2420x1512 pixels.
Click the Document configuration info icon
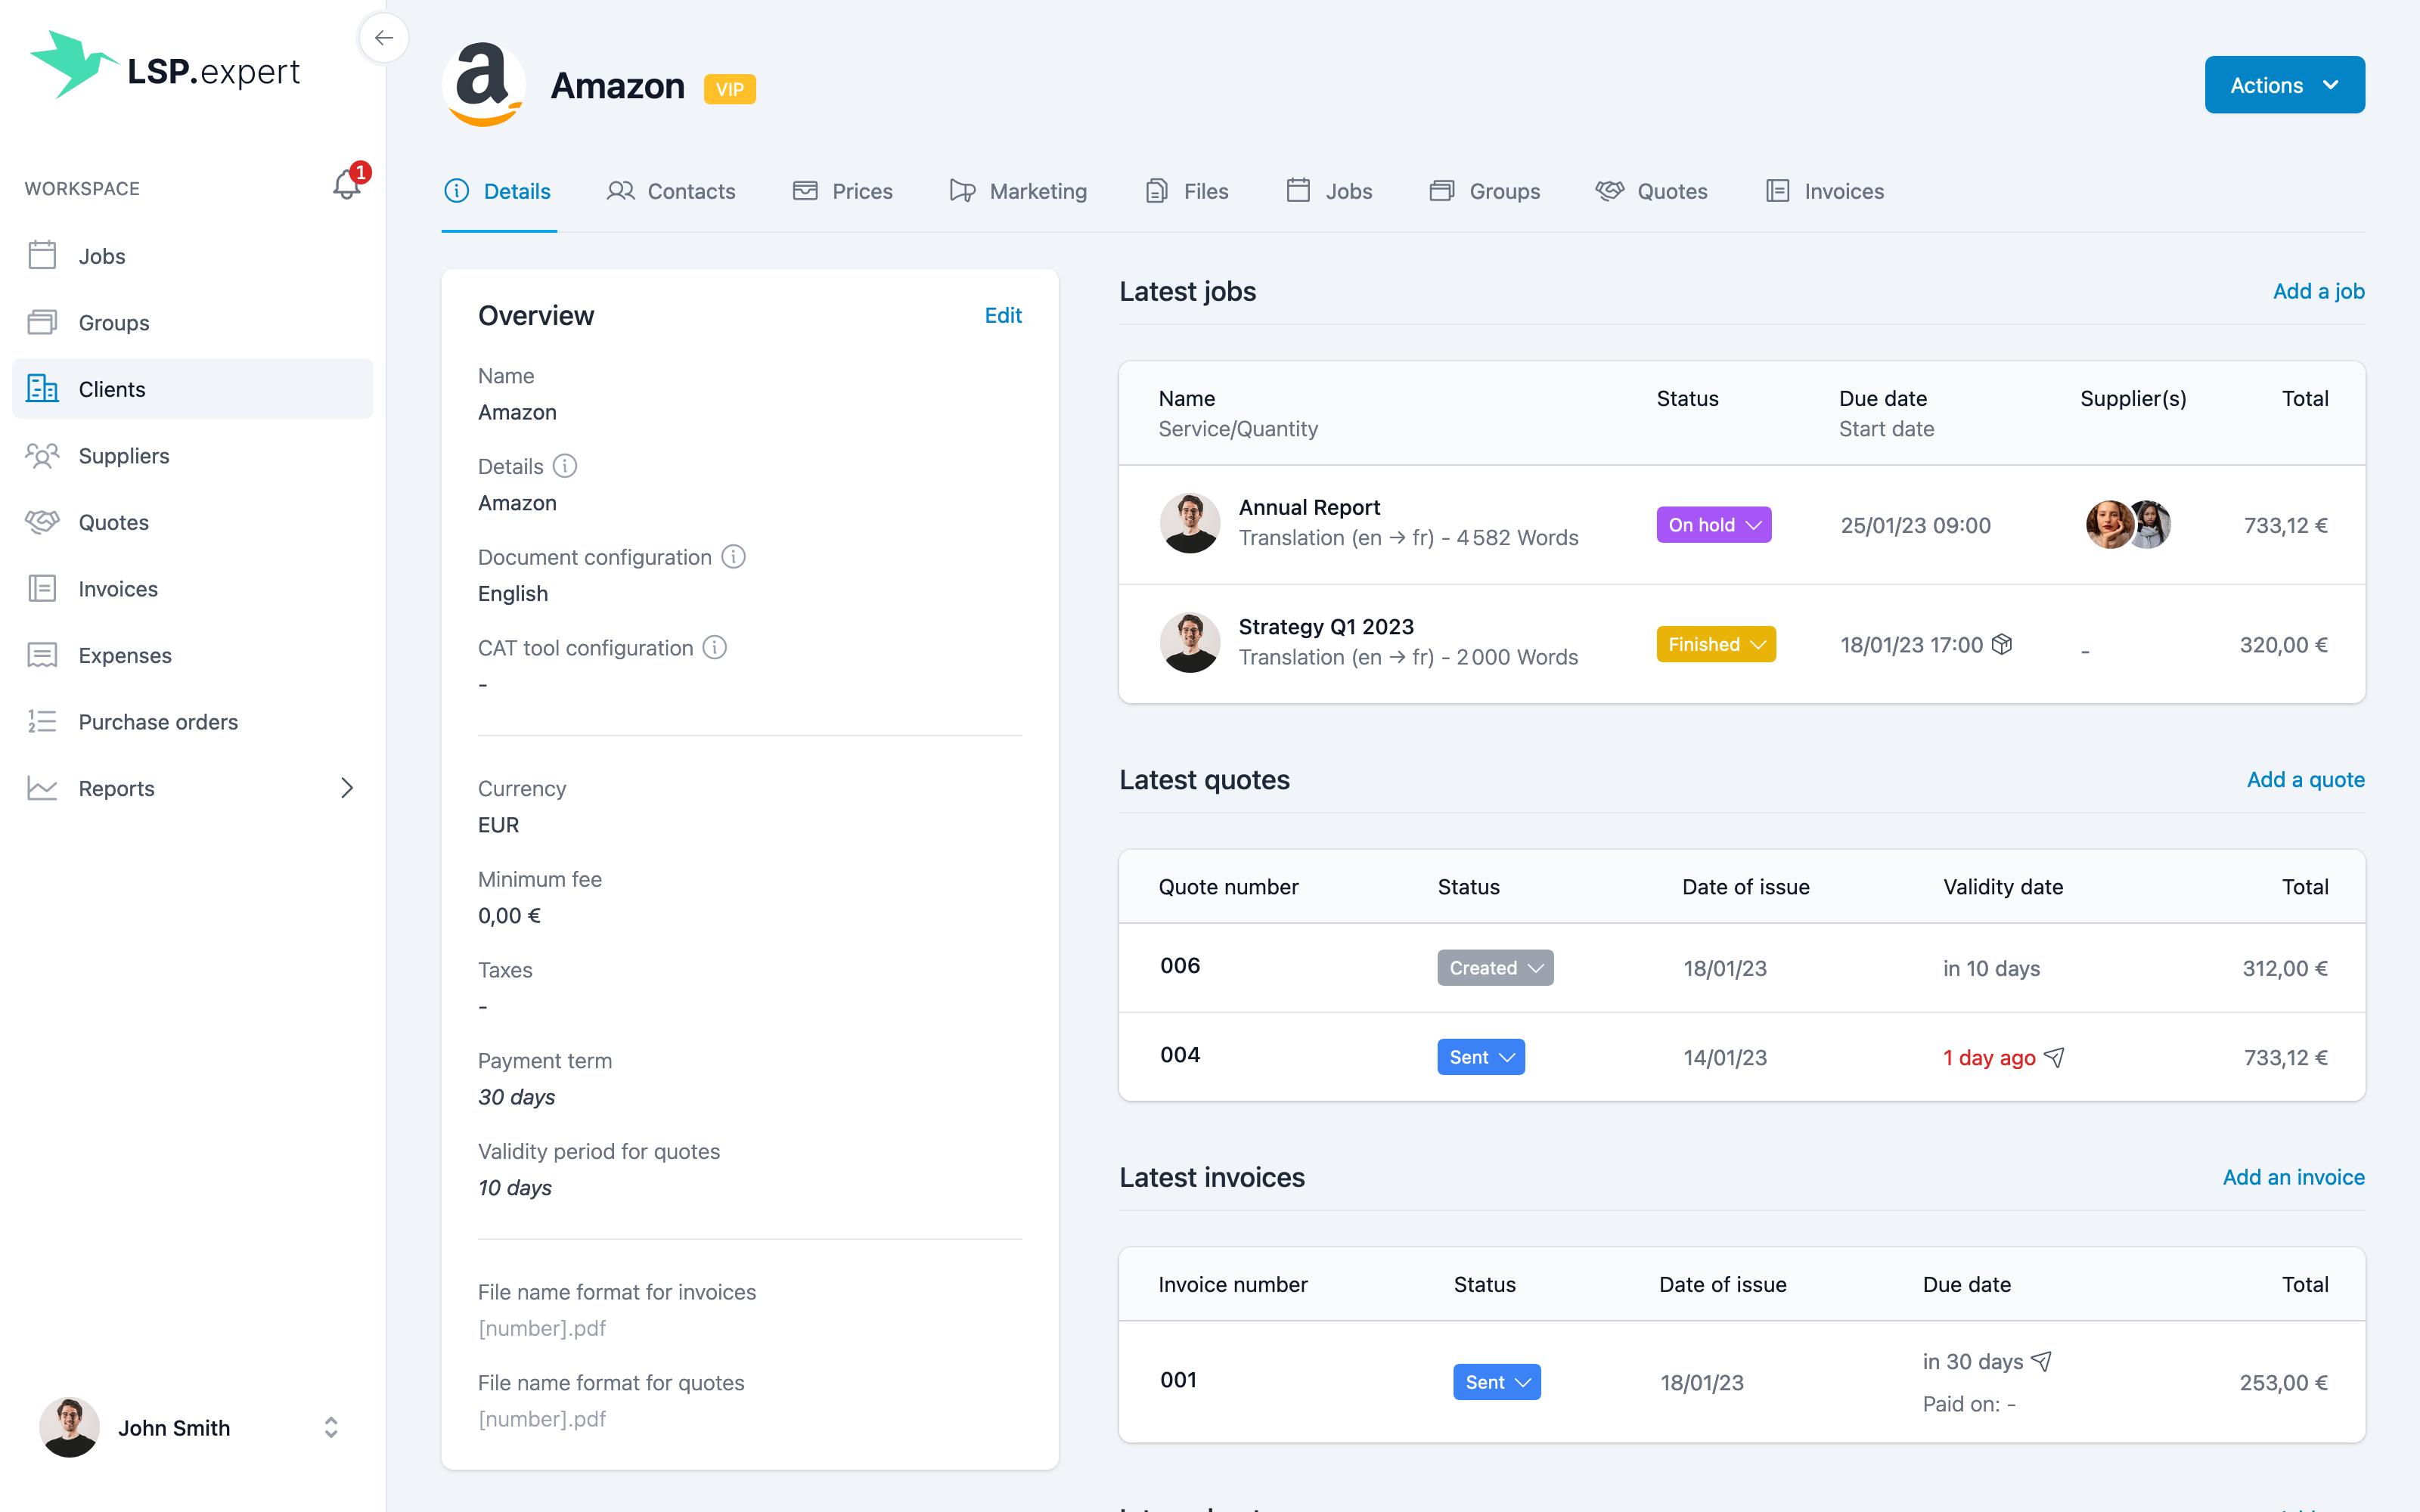click(733, 557)
